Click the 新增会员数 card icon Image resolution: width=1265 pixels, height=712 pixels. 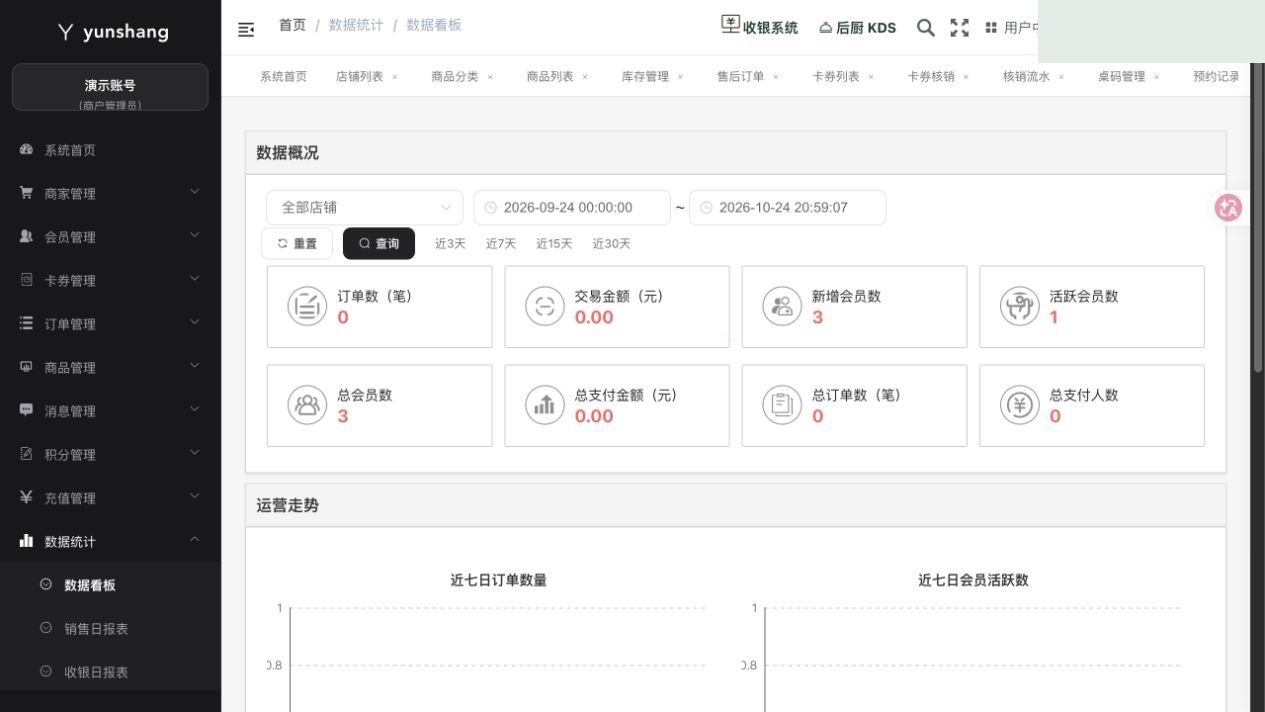coord(782,306)
